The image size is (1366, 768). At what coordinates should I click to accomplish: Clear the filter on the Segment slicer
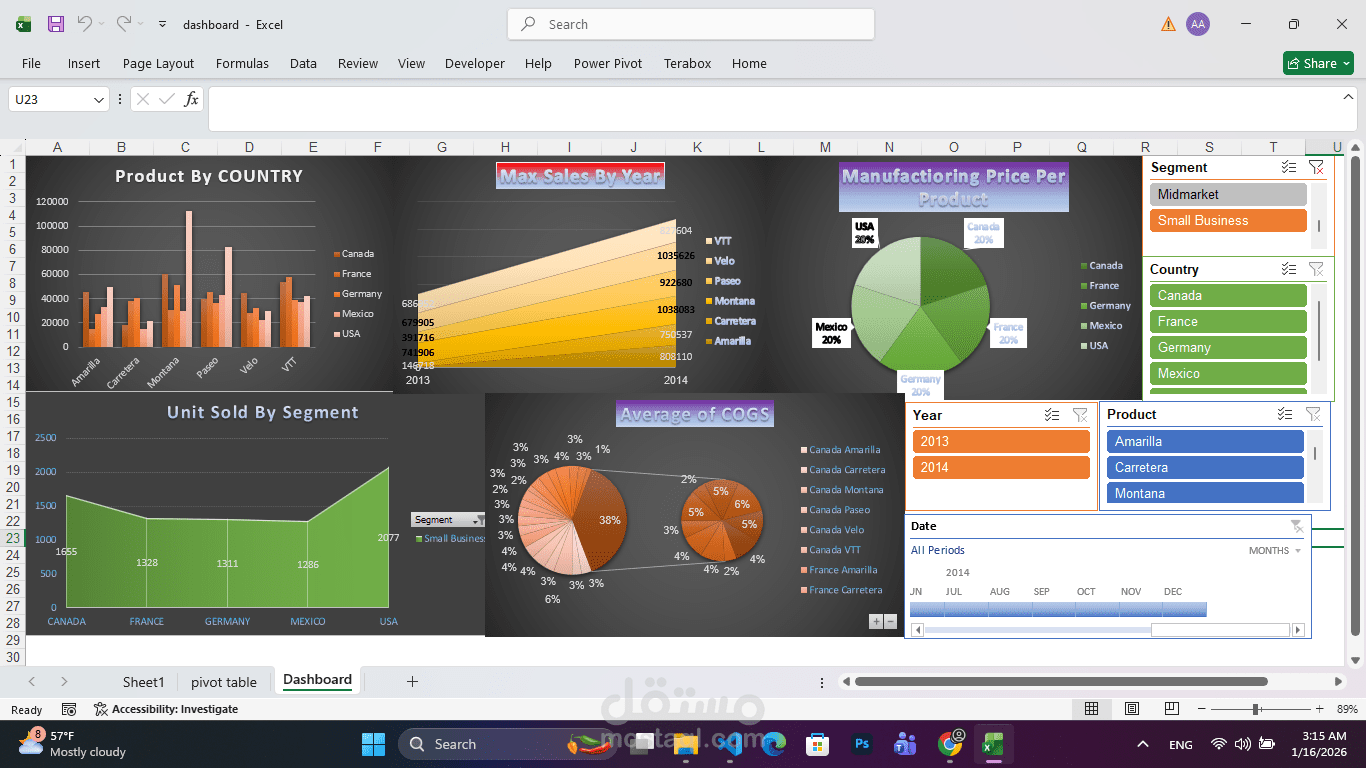[x=1317, y=167]
